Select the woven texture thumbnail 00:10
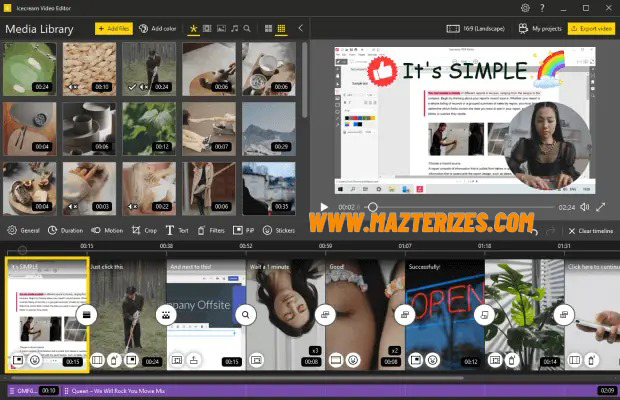Image resolution: width=620 pixels, height=400 pixels. pyautogui.click(x=90, y=69)
